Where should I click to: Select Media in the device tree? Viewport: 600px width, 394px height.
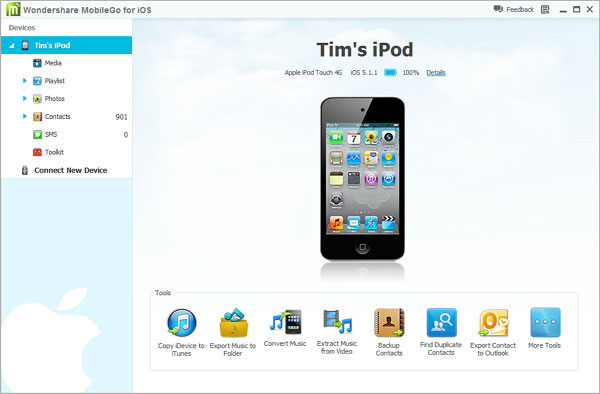(53, 63)
